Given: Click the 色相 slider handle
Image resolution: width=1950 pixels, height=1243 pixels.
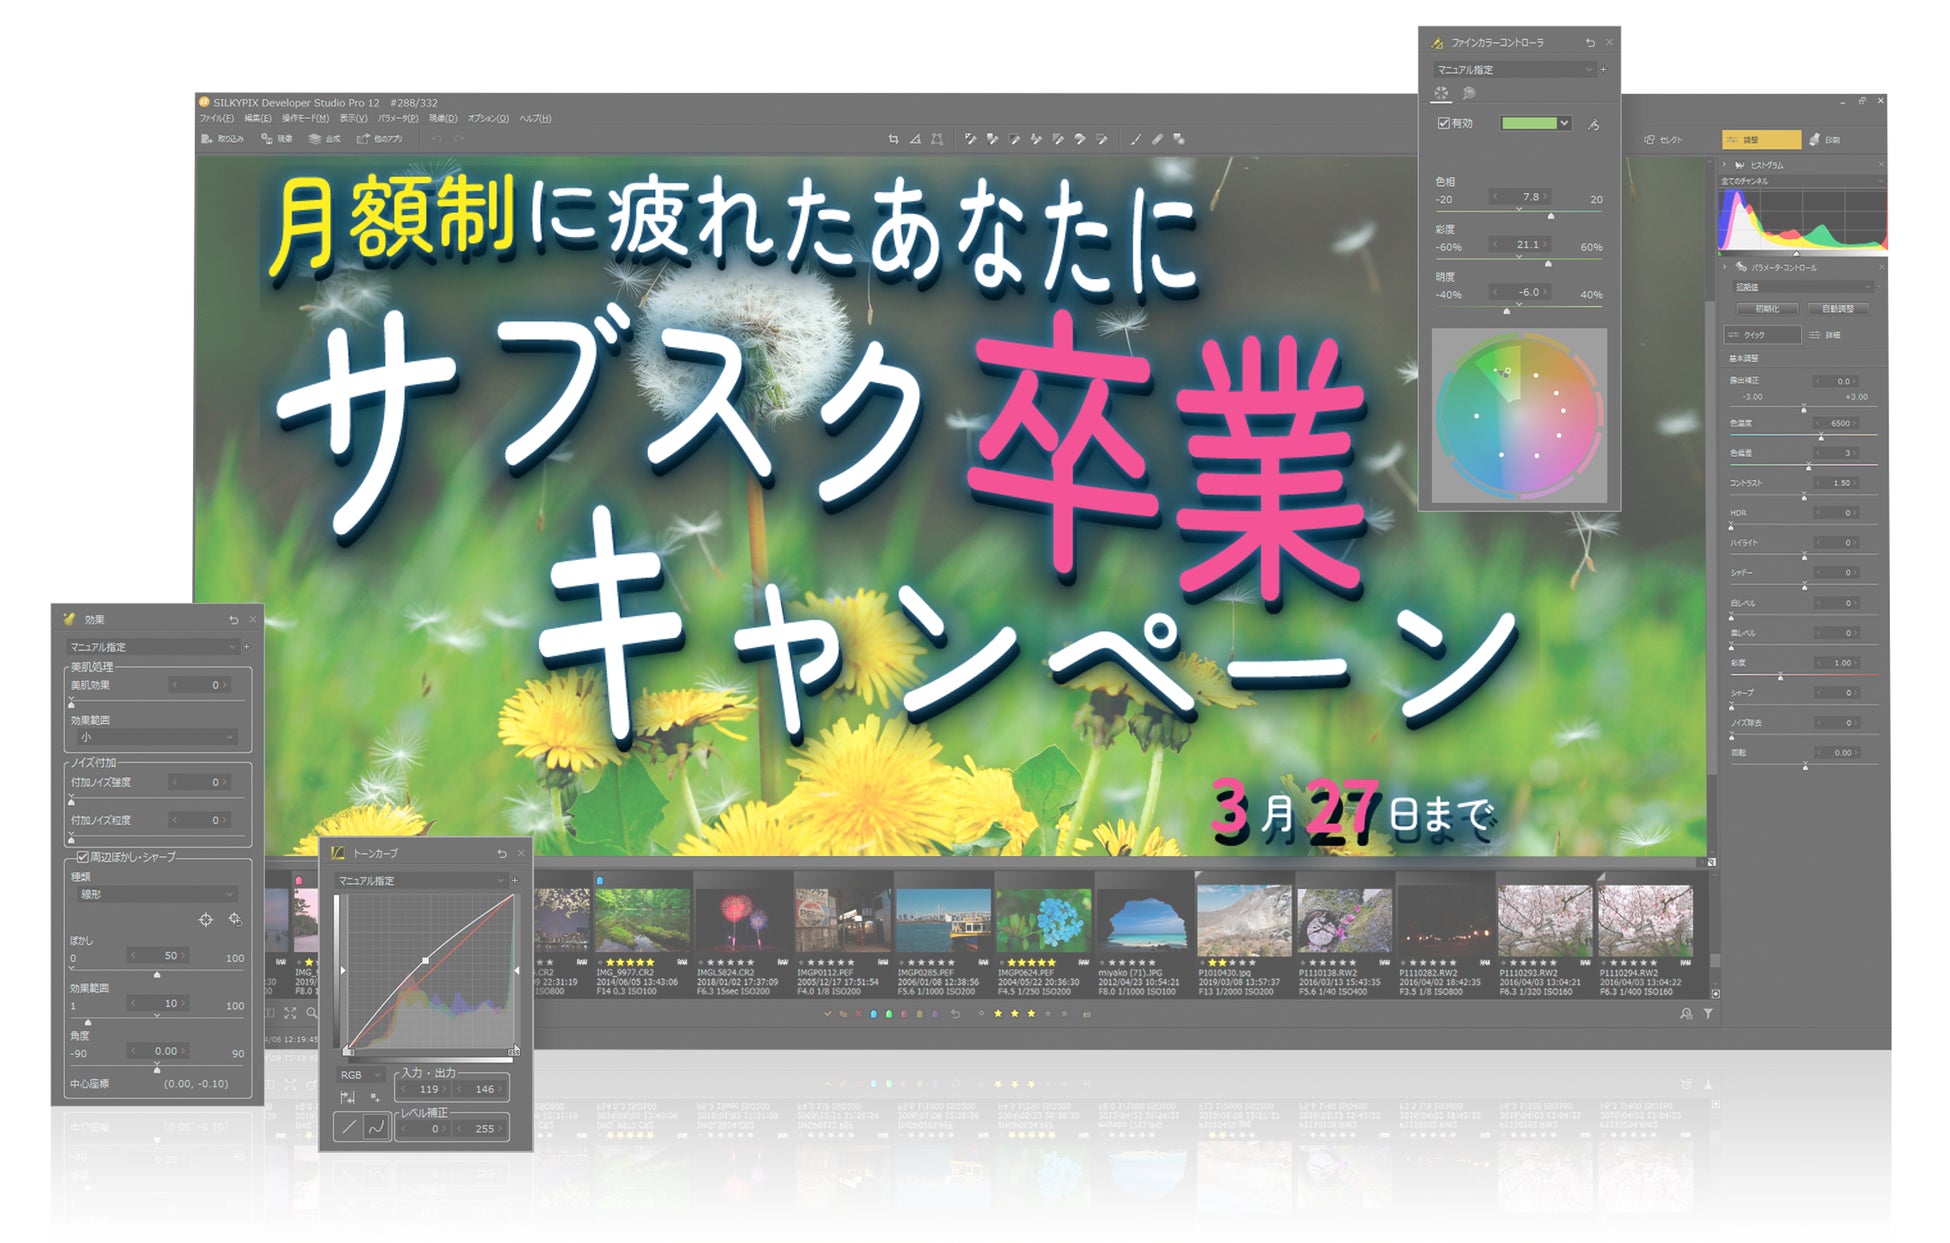Looking at the screenshot, I should 1551,216.
